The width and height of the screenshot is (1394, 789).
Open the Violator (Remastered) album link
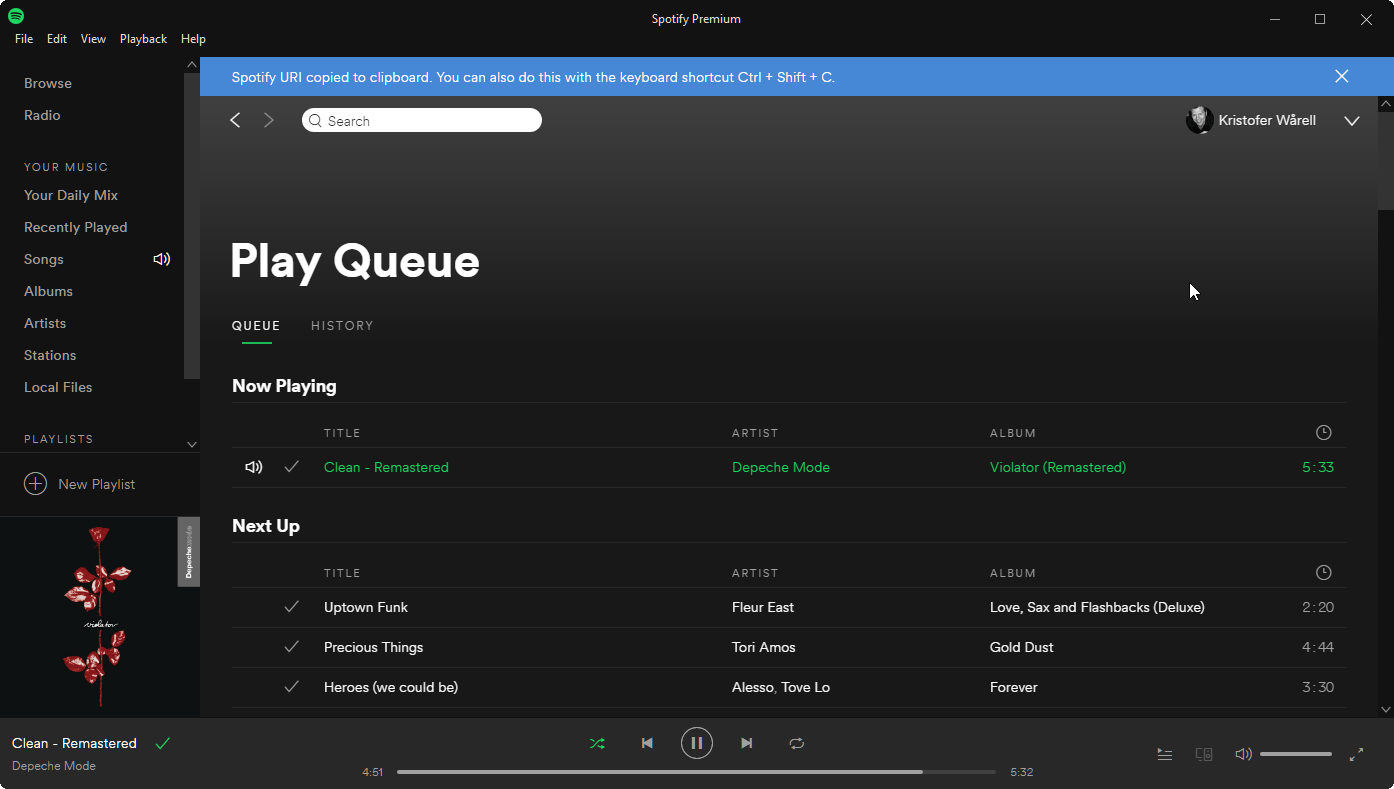coord(1058,467)
